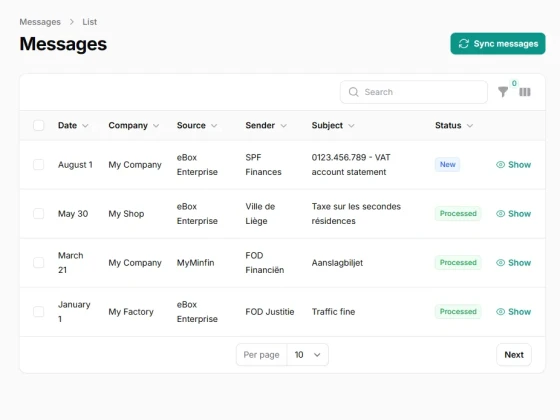
Task: Click the eye icon in August 1 row
Action: (500, 165)
